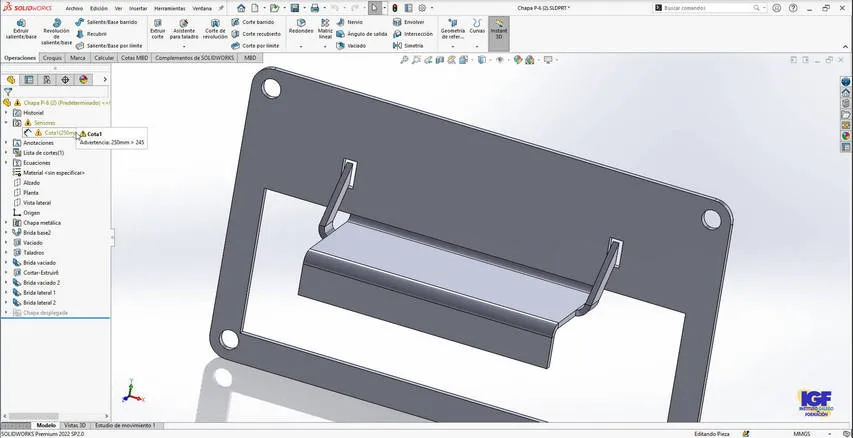
Task: Open the Curvas dropdown arrow
Action: click(x=477, y=47)
